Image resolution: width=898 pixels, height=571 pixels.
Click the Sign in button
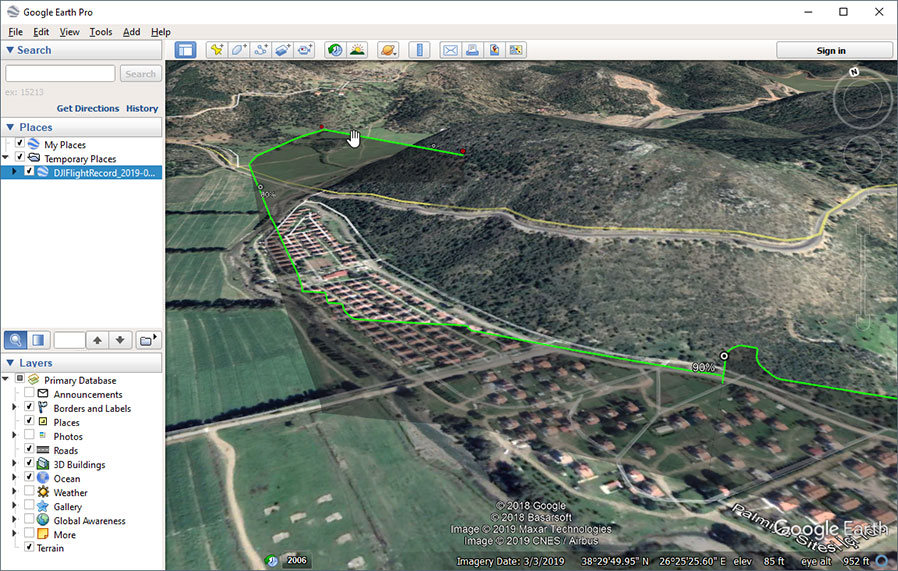(830, 51)
